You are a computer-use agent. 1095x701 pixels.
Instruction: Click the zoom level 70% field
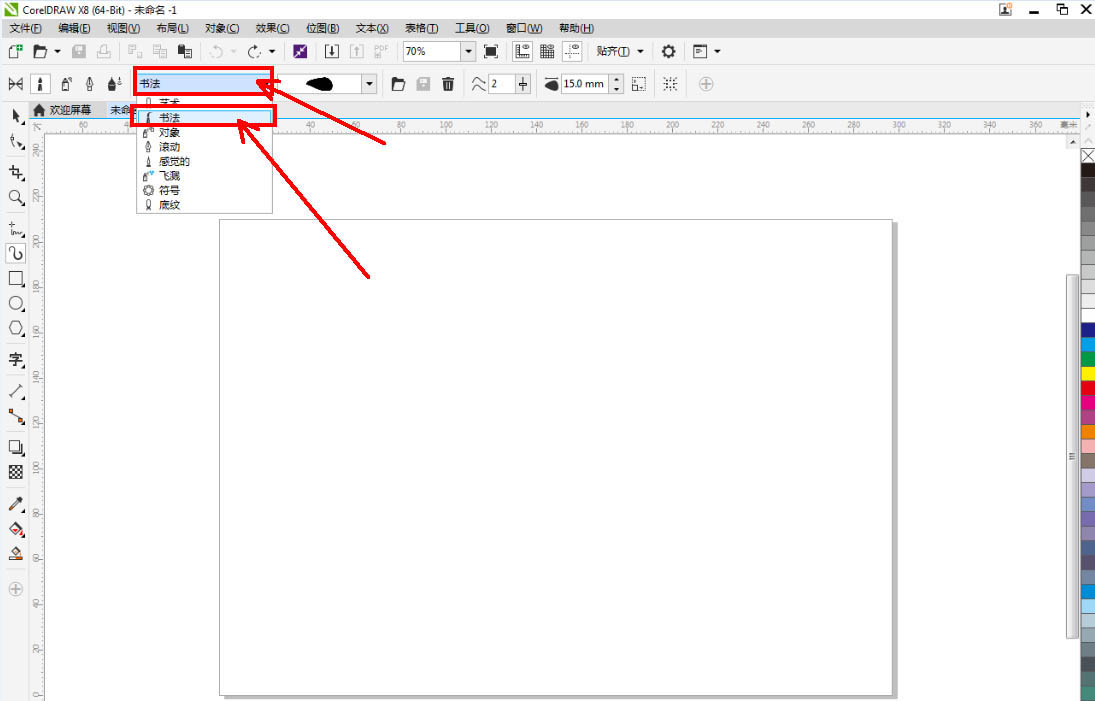432,51
